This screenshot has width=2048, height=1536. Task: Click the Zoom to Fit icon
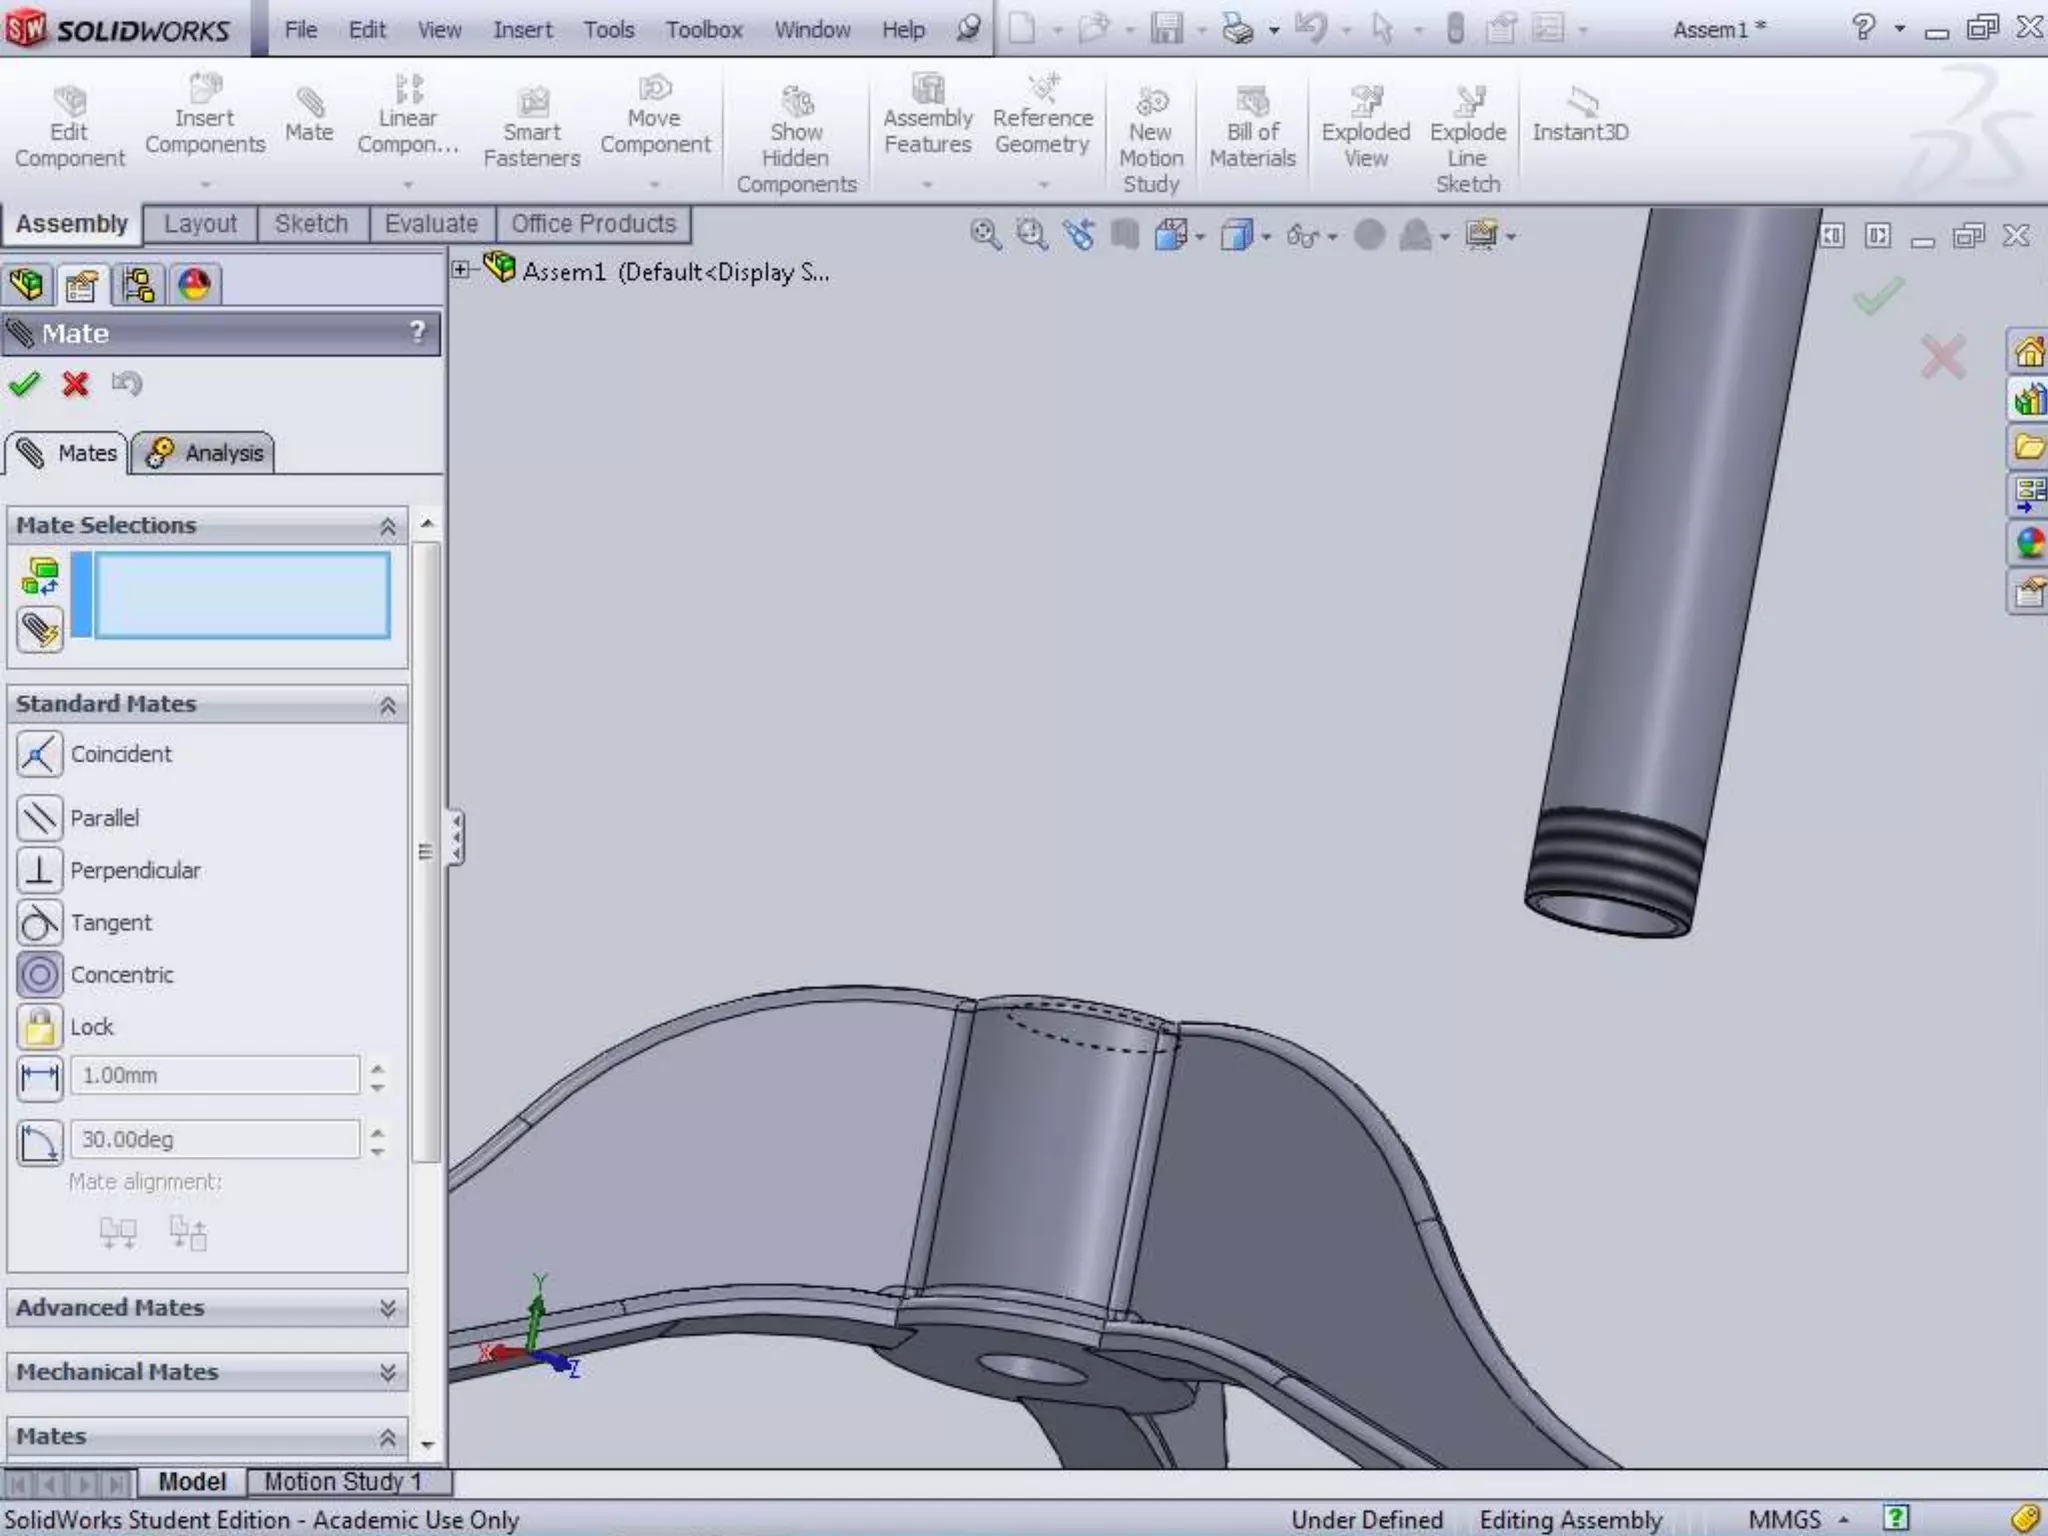click(x=985, y=235)
